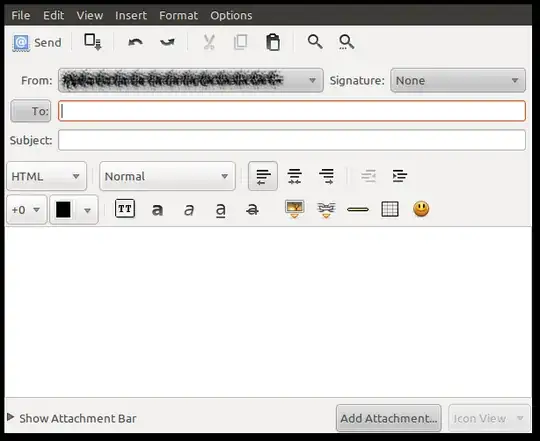Toggle underline text formatting
540x441 pixels.
pos(220,210)
